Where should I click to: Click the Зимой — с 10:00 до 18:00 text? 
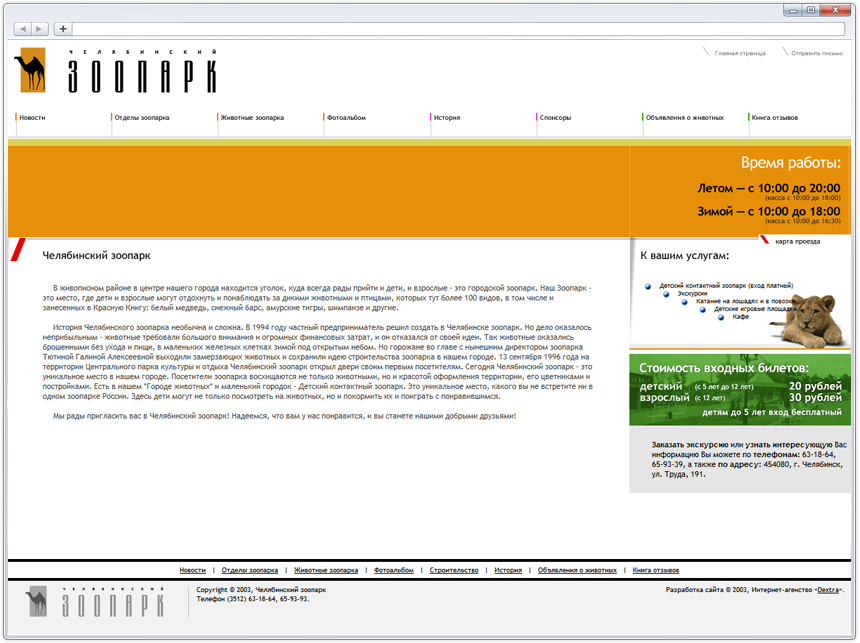(768, 211)
